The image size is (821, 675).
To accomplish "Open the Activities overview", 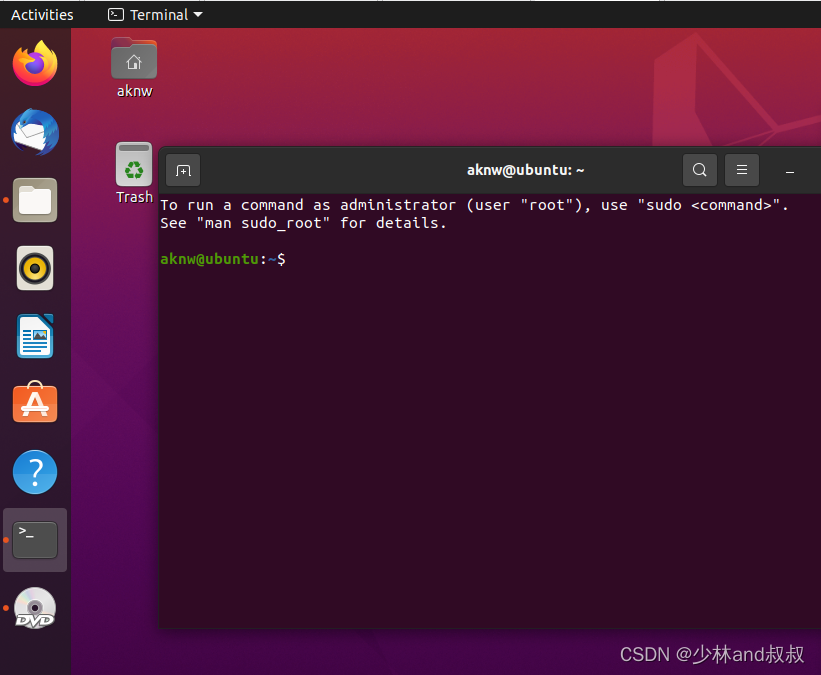I will tap(42, 15).
